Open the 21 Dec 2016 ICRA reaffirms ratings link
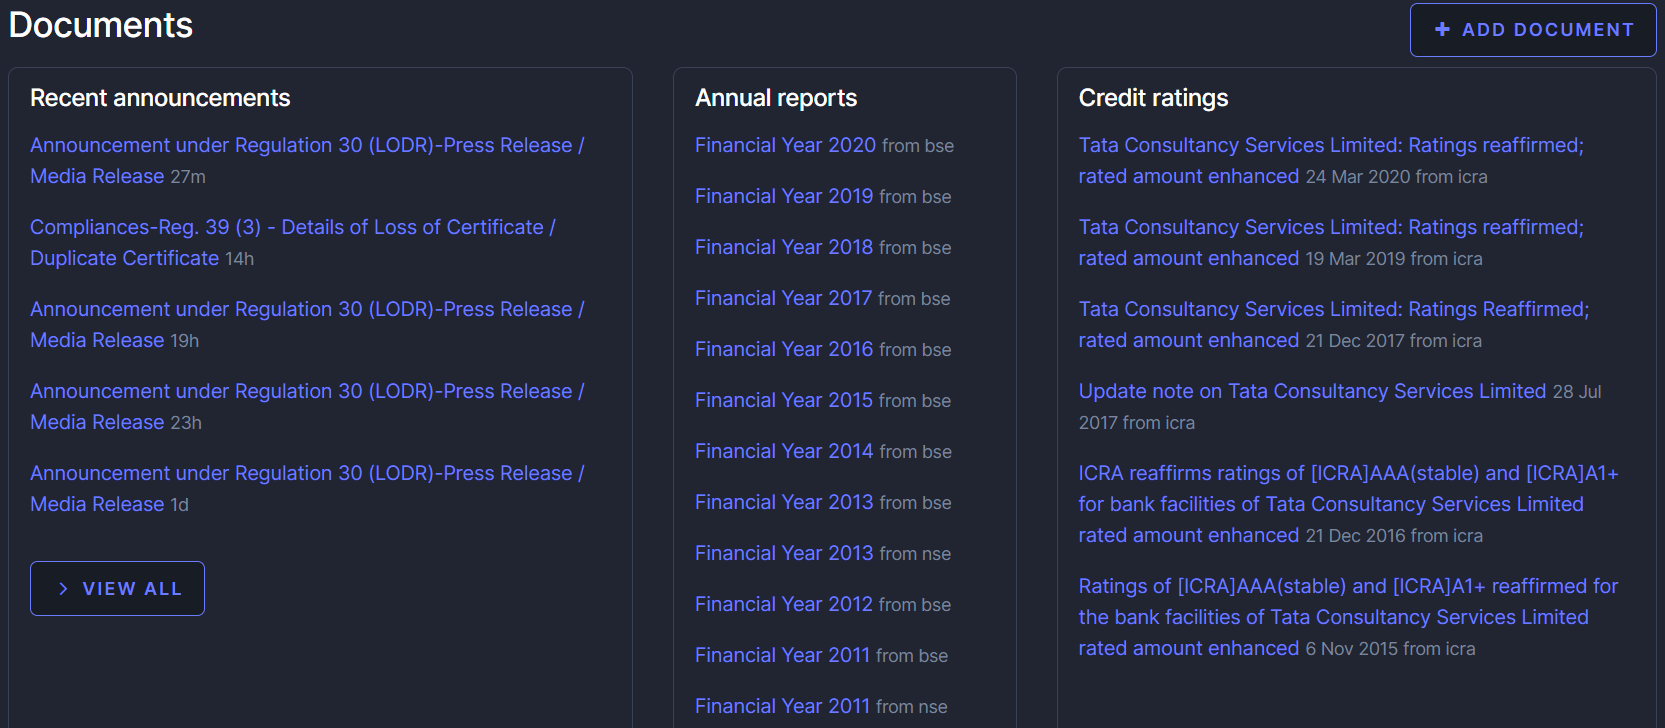1665x728 pixels. pyautogui.click(x=1348, y=504)
